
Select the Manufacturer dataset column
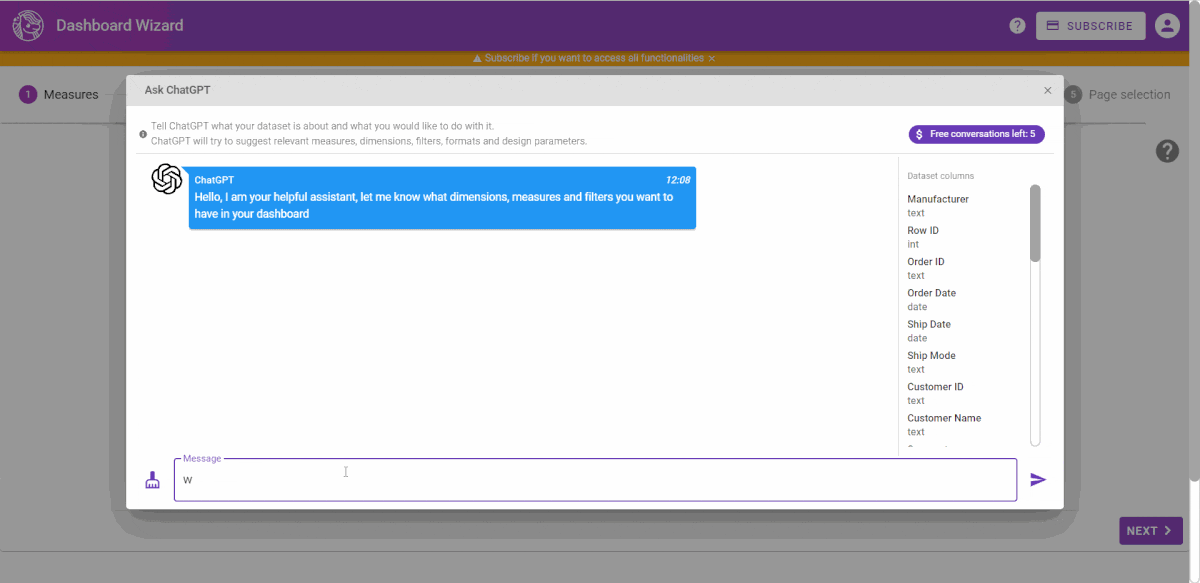(938, 199)
